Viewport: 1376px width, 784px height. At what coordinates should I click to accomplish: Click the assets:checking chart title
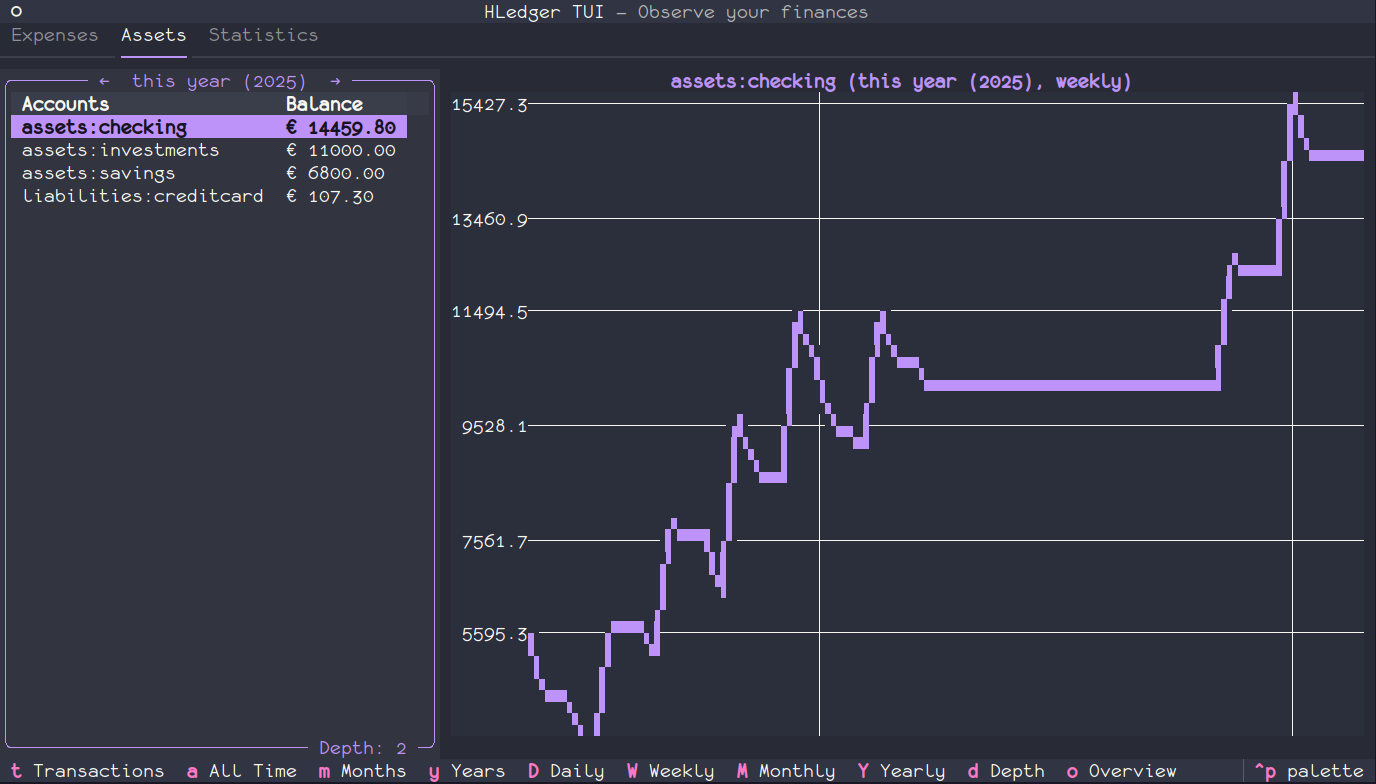click(x=901, y=81)
